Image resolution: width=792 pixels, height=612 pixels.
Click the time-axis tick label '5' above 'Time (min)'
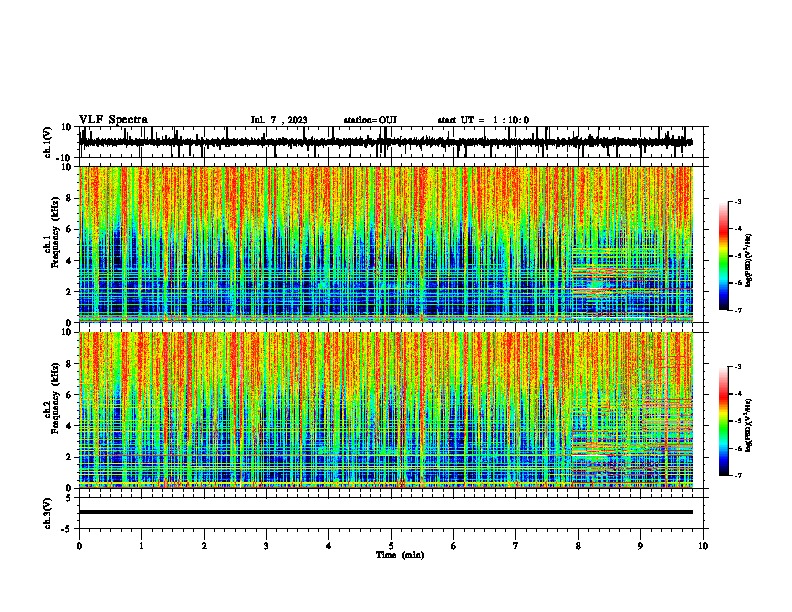click(x=391, y=546)
